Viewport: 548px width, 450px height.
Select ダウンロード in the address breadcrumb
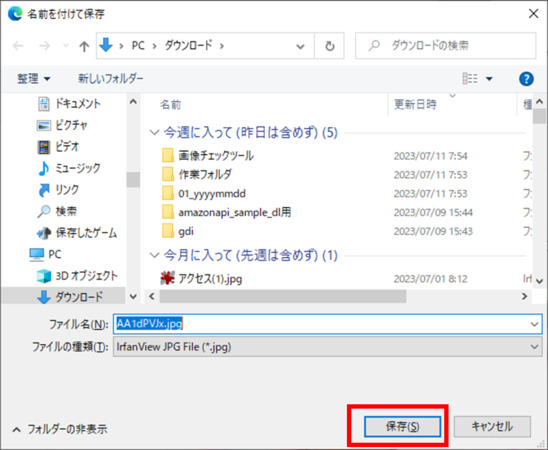click(188, 45)
